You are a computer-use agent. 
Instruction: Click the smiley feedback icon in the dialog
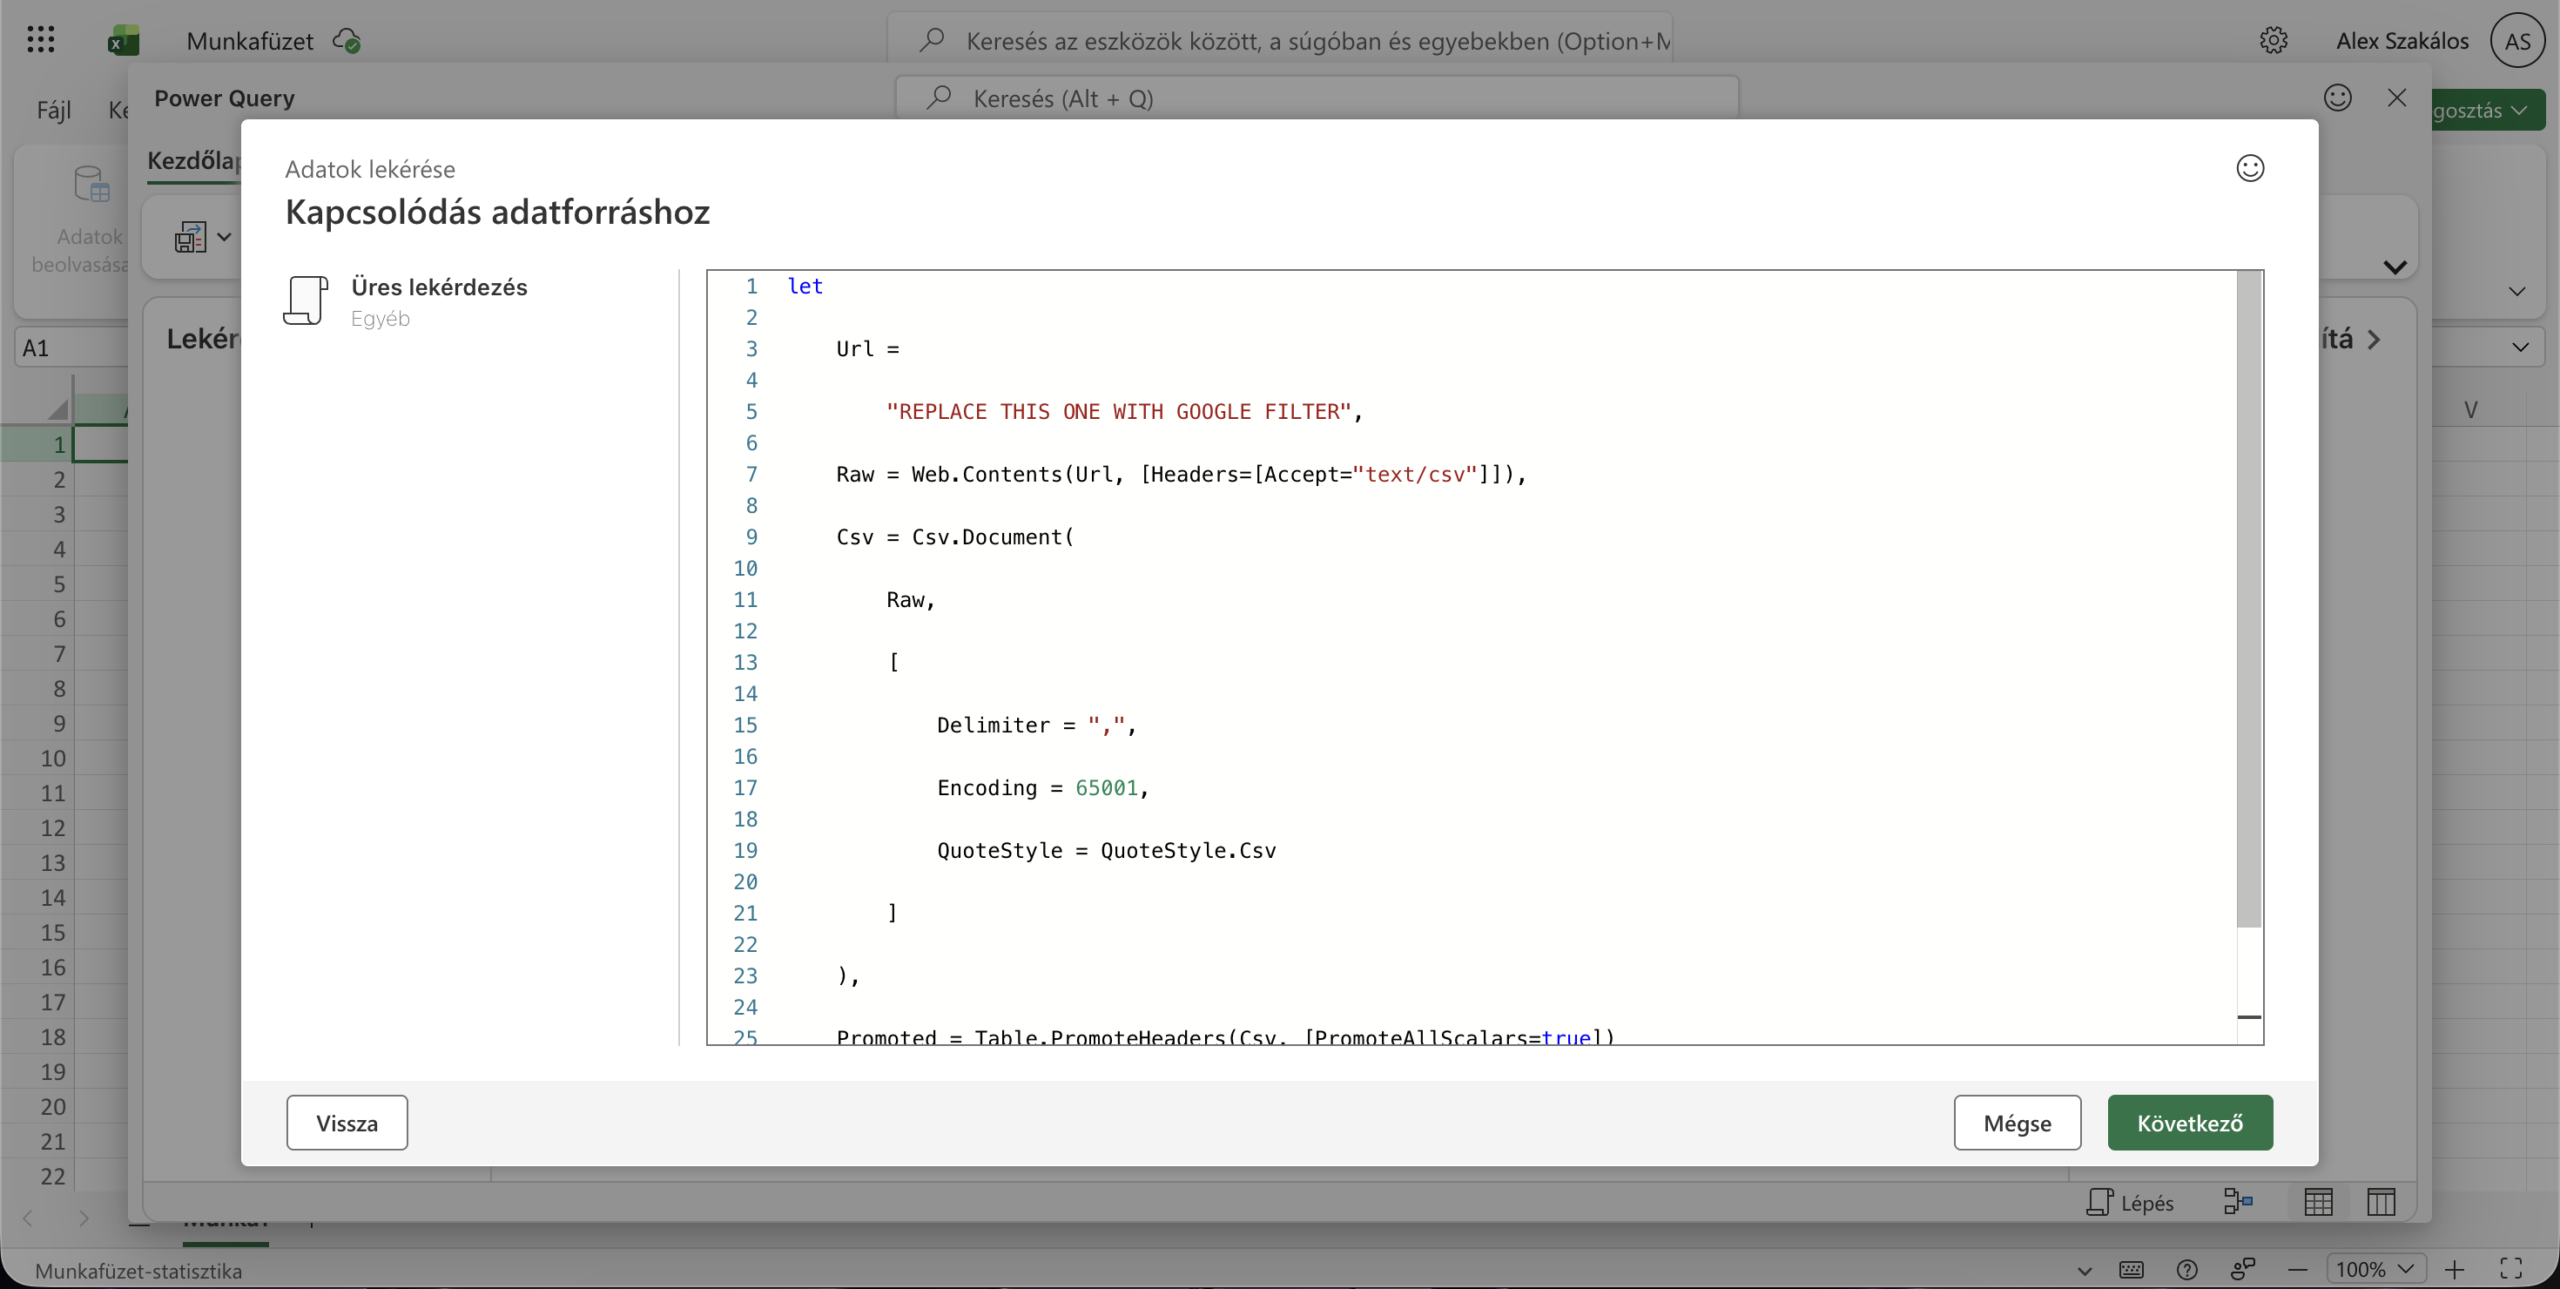[x=2250, y=168]
